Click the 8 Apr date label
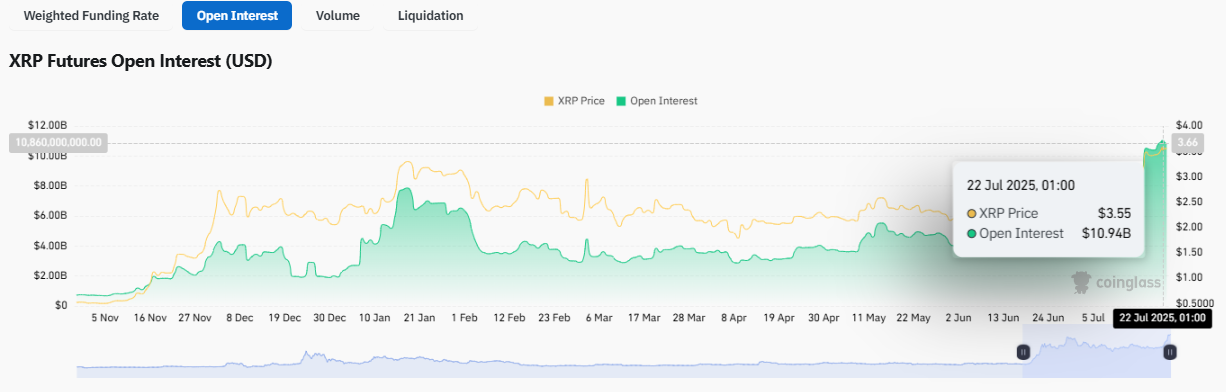Image resolution: width=1226 pixels, height=392 pixels. click(x=733, y=318)
